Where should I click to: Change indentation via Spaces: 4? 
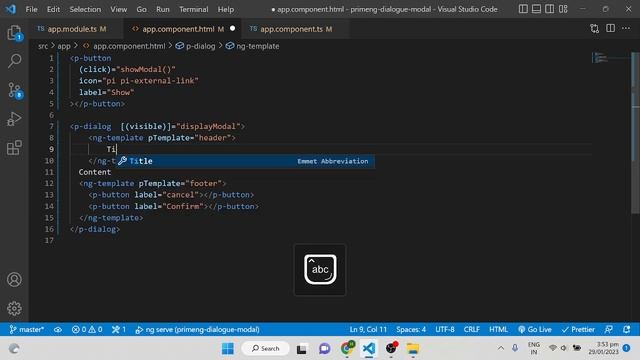click(411, 329)
